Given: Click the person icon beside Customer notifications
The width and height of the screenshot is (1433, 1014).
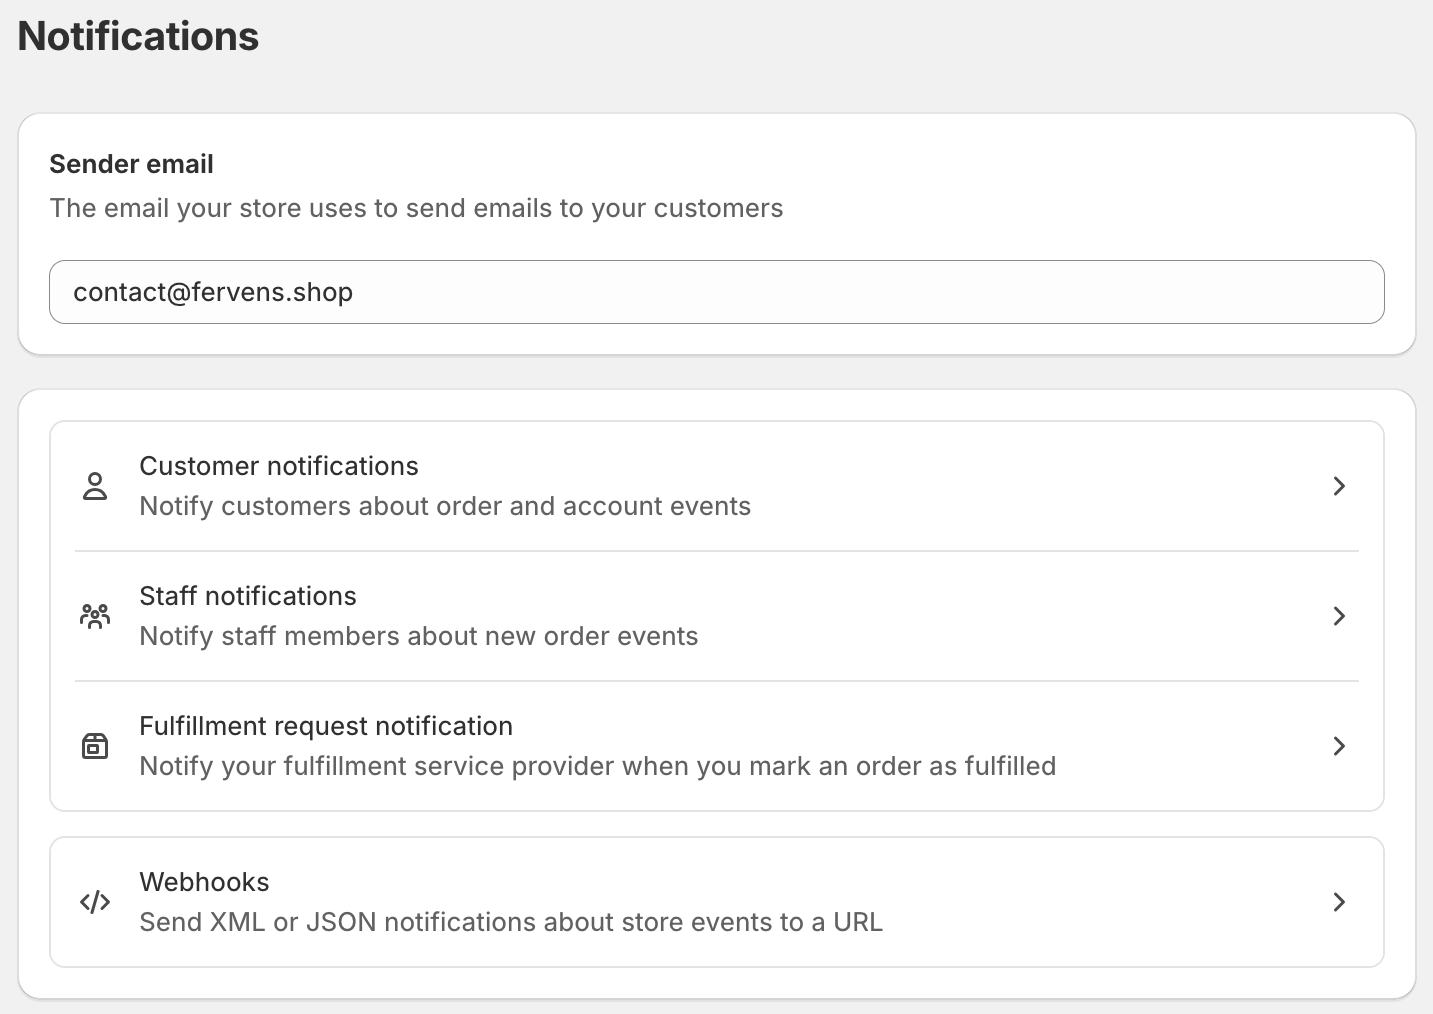Looking at the screenshot, I should pos(95,486).
